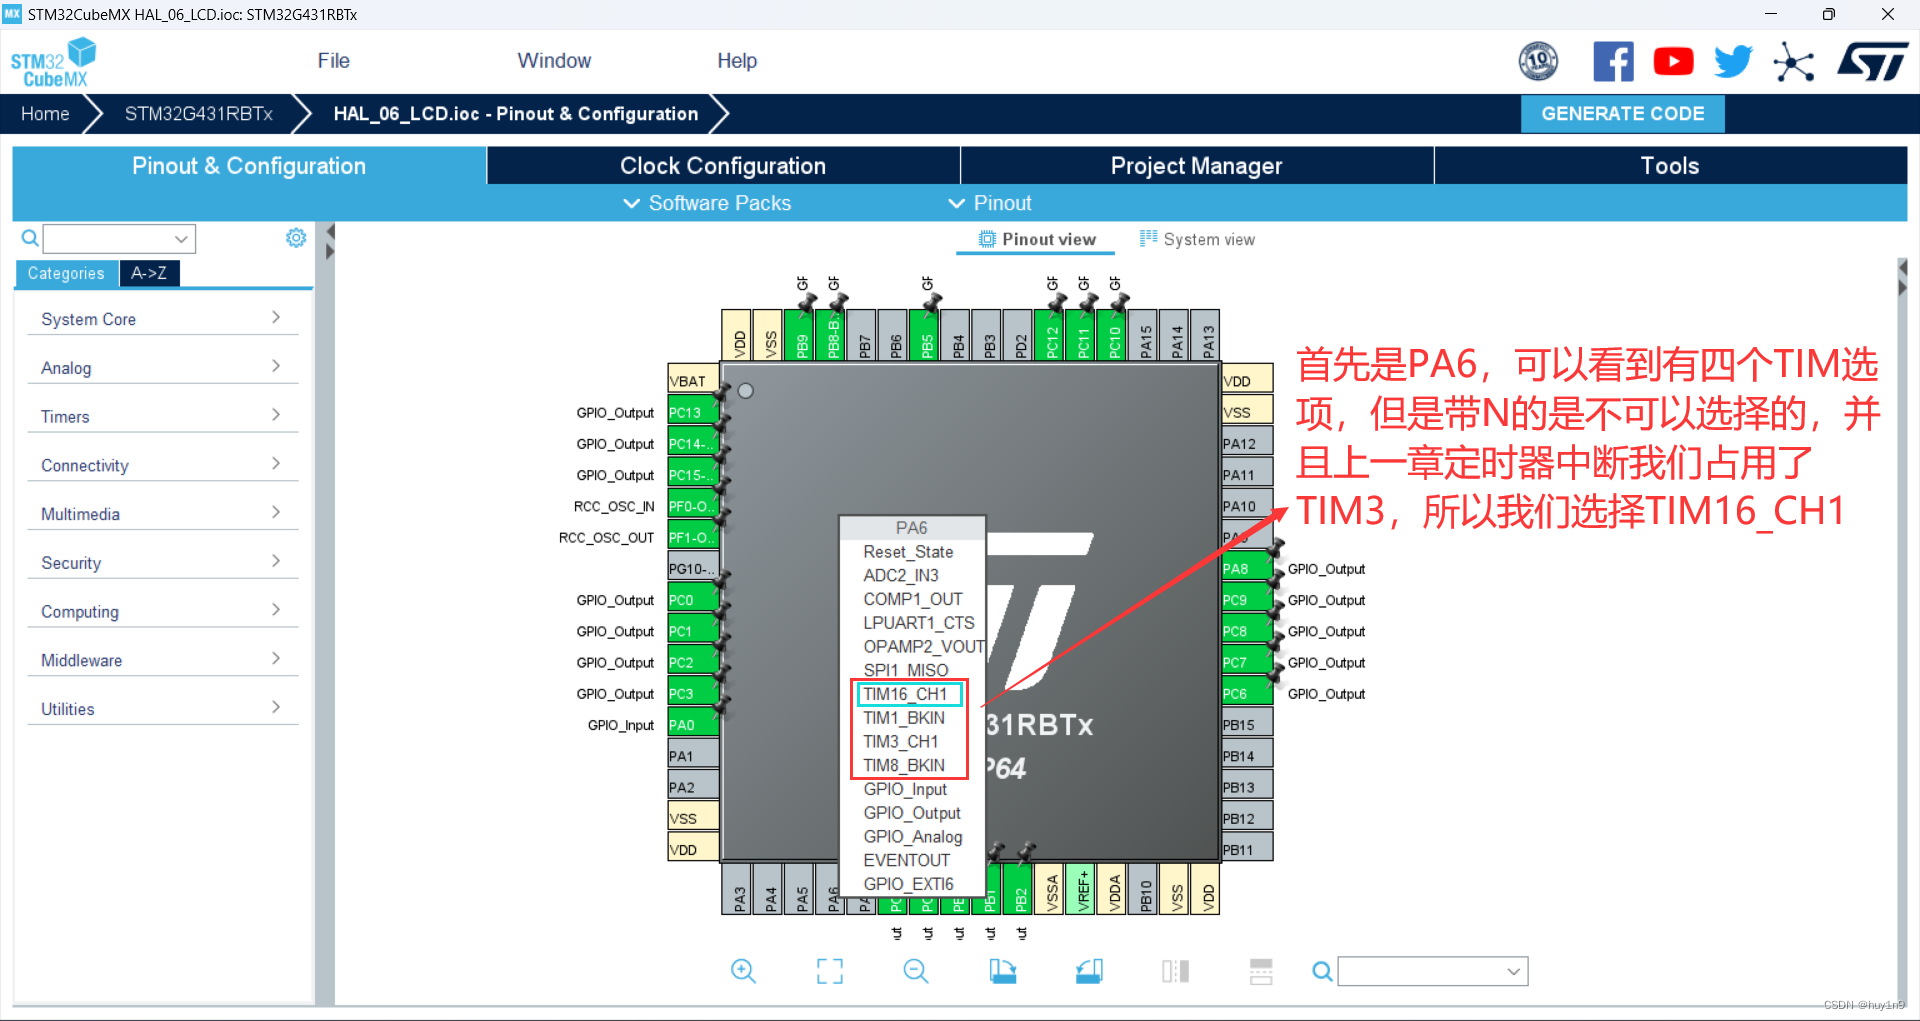
Task: Click the PA8 pin on the chip
Action: [1246, 569]
